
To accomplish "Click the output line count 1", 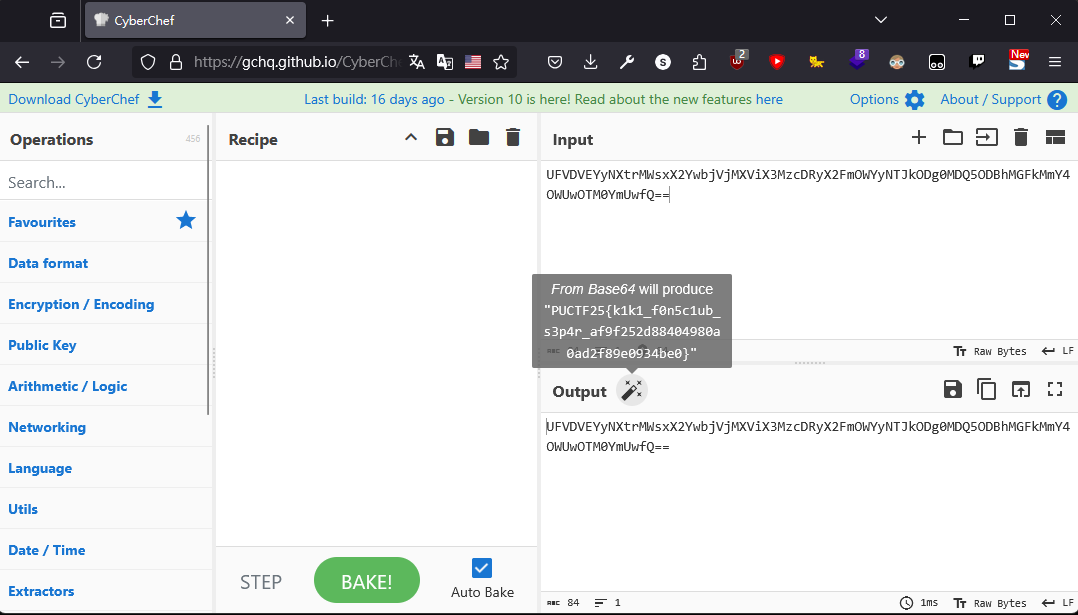I will coord(608,603).
